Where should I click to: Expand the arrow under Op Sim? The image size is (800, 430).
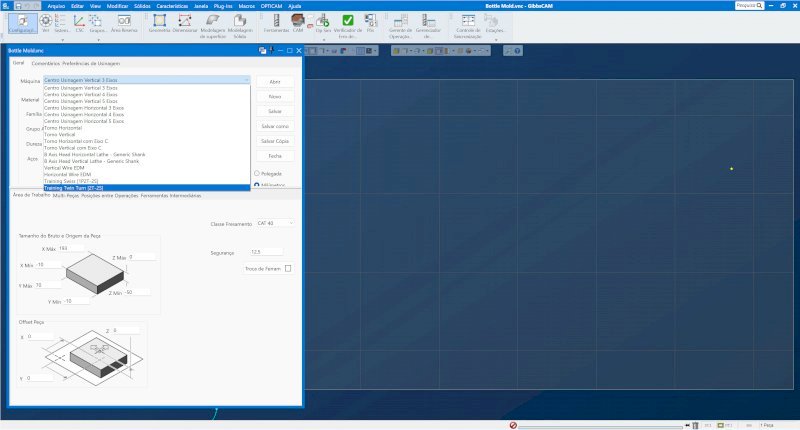pos(323,39)
